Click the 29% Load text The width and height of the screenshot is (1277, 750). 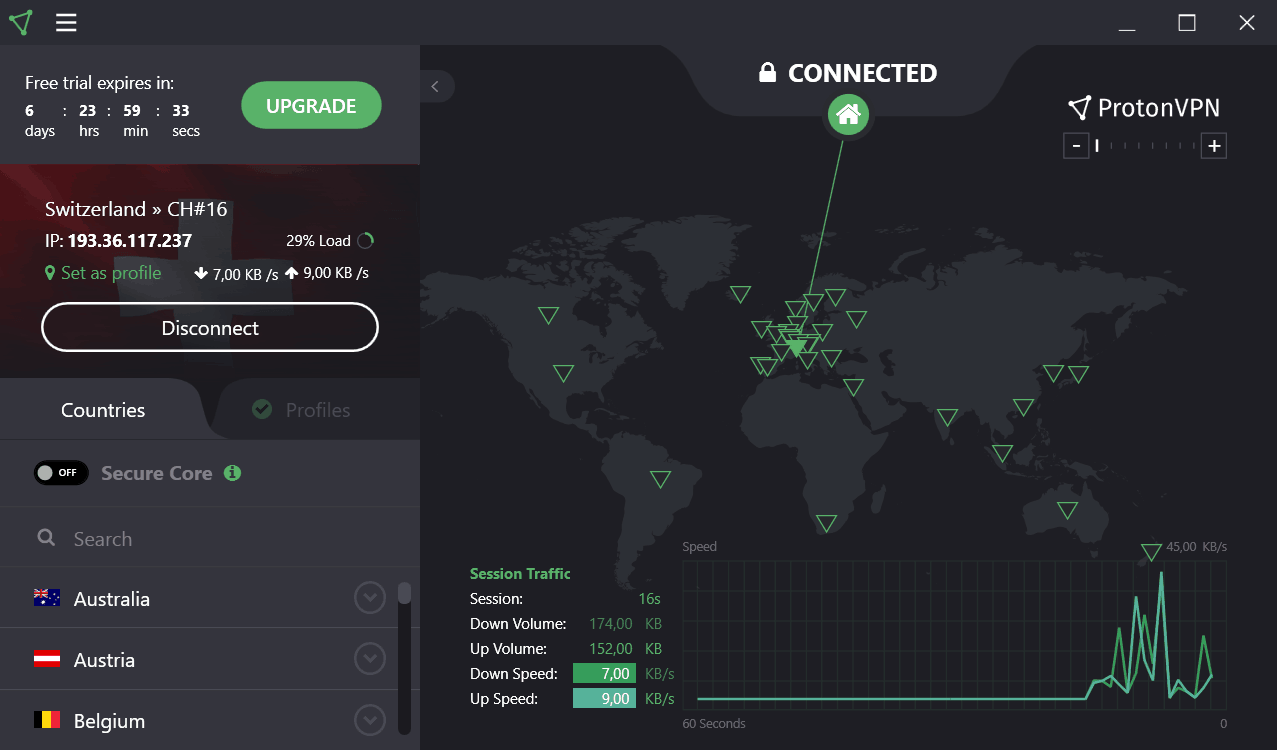[x=318, y=241]
